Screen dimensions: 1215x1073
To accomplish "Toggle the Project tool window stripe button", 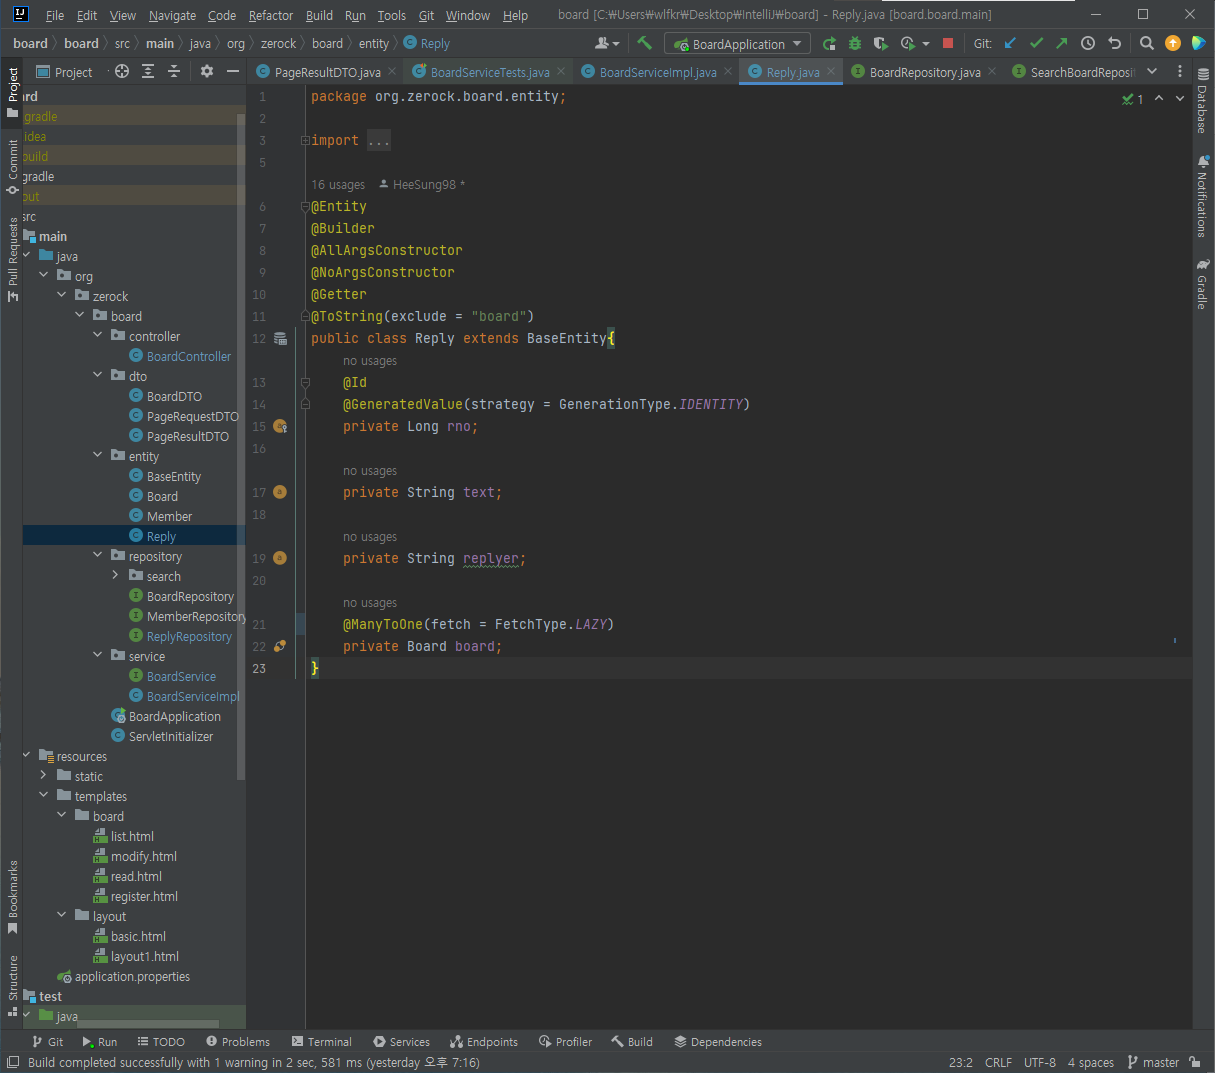I will coord(12,92).
